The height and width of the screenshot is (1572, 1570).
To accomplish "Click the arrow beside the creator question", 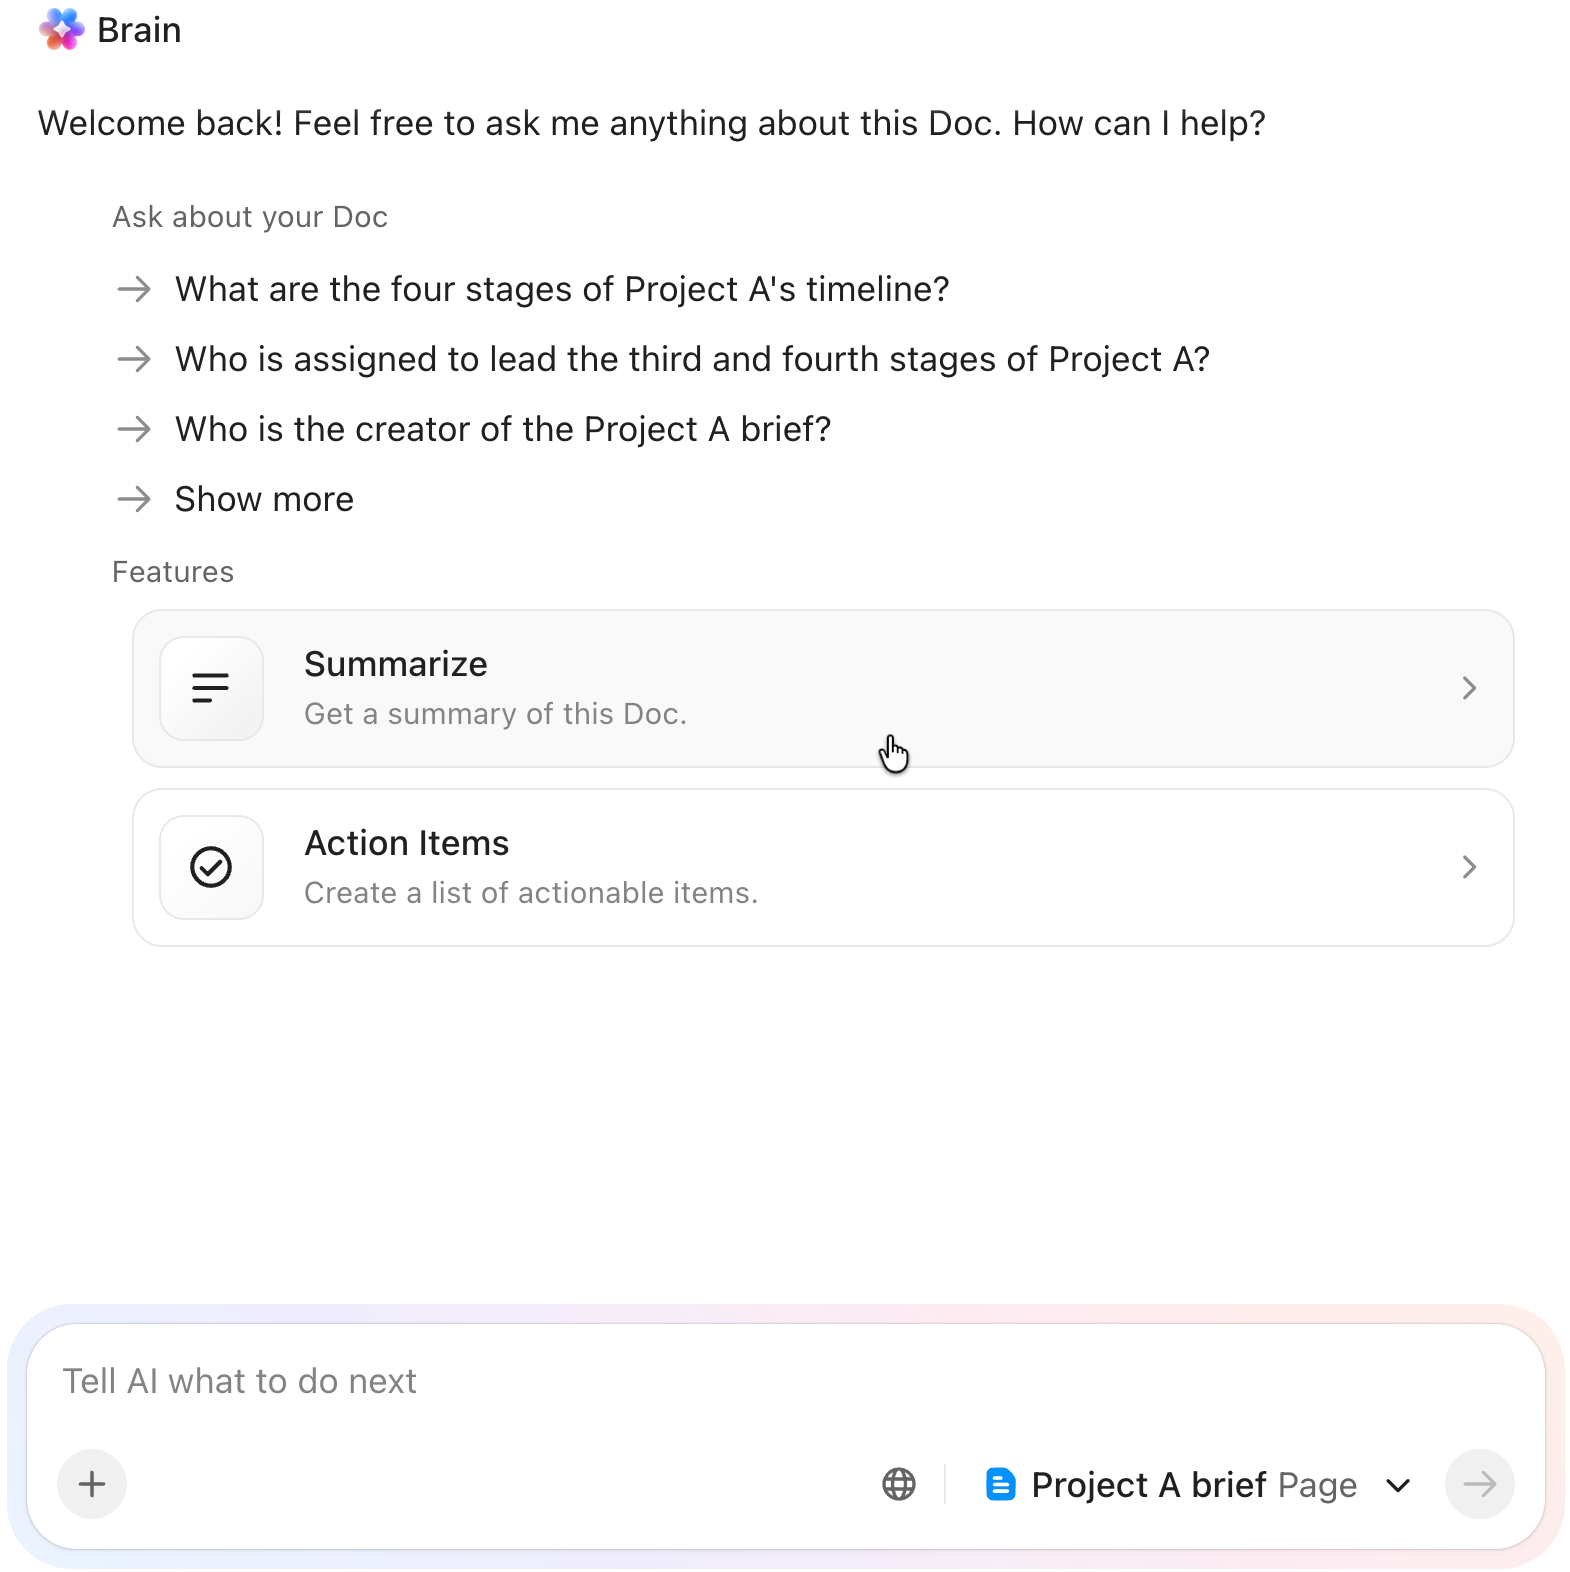I will 133,430.
